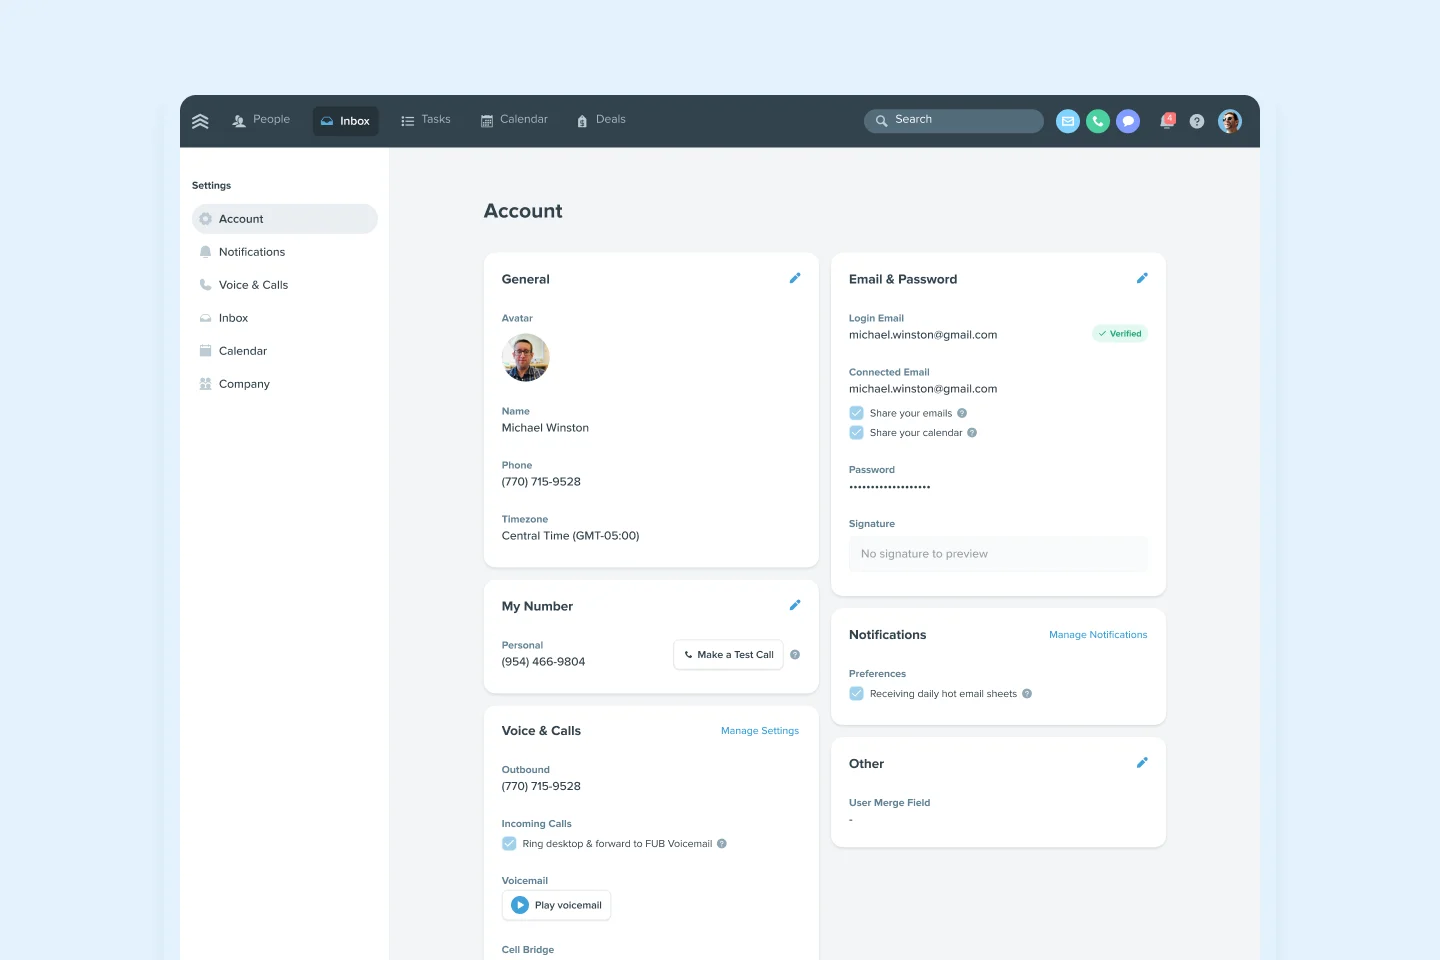Screen dimensions: 1440x960
Task: Click help icon beside Share your calendar
Action: 972,433
